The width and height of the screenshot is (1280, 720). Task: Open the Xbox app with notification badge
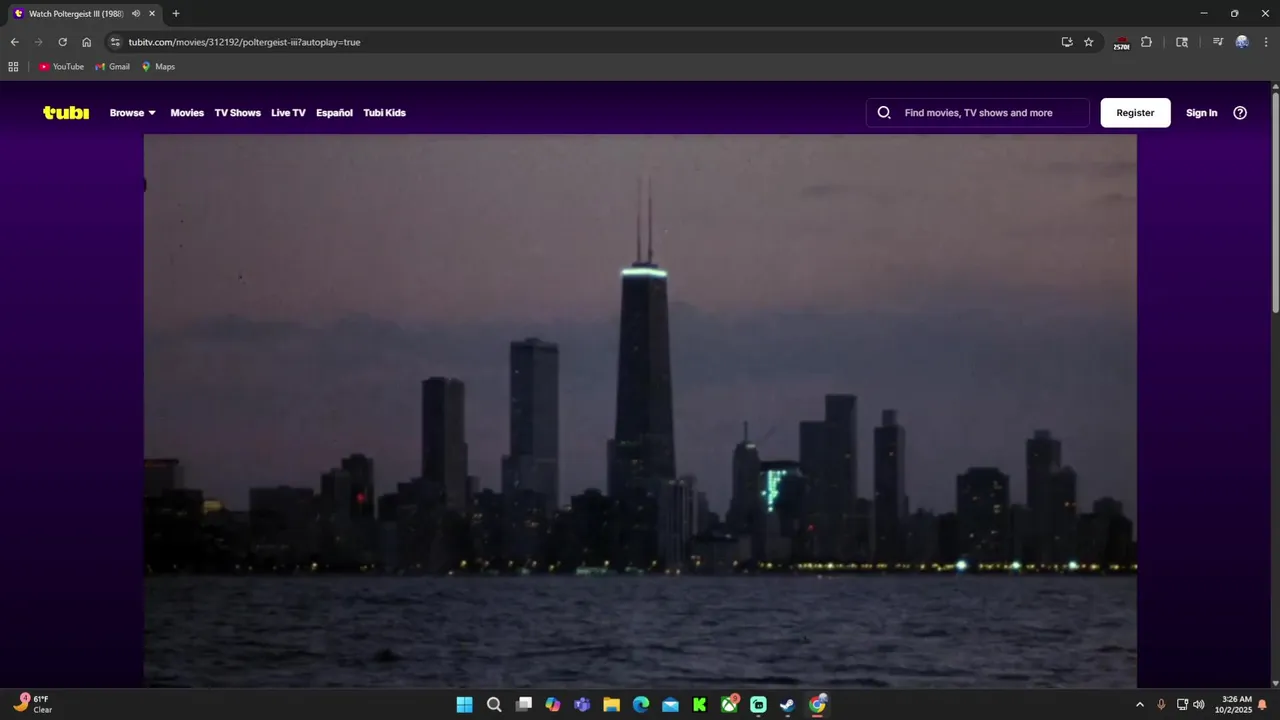pyautogui.click(x=730, y=704)
